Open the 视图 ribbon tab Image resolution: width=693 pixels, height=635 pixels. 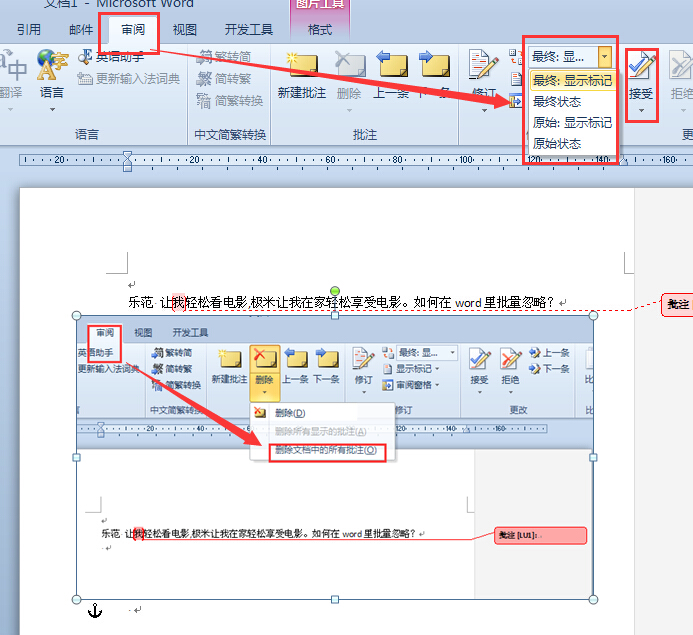(x=184, y=30)
